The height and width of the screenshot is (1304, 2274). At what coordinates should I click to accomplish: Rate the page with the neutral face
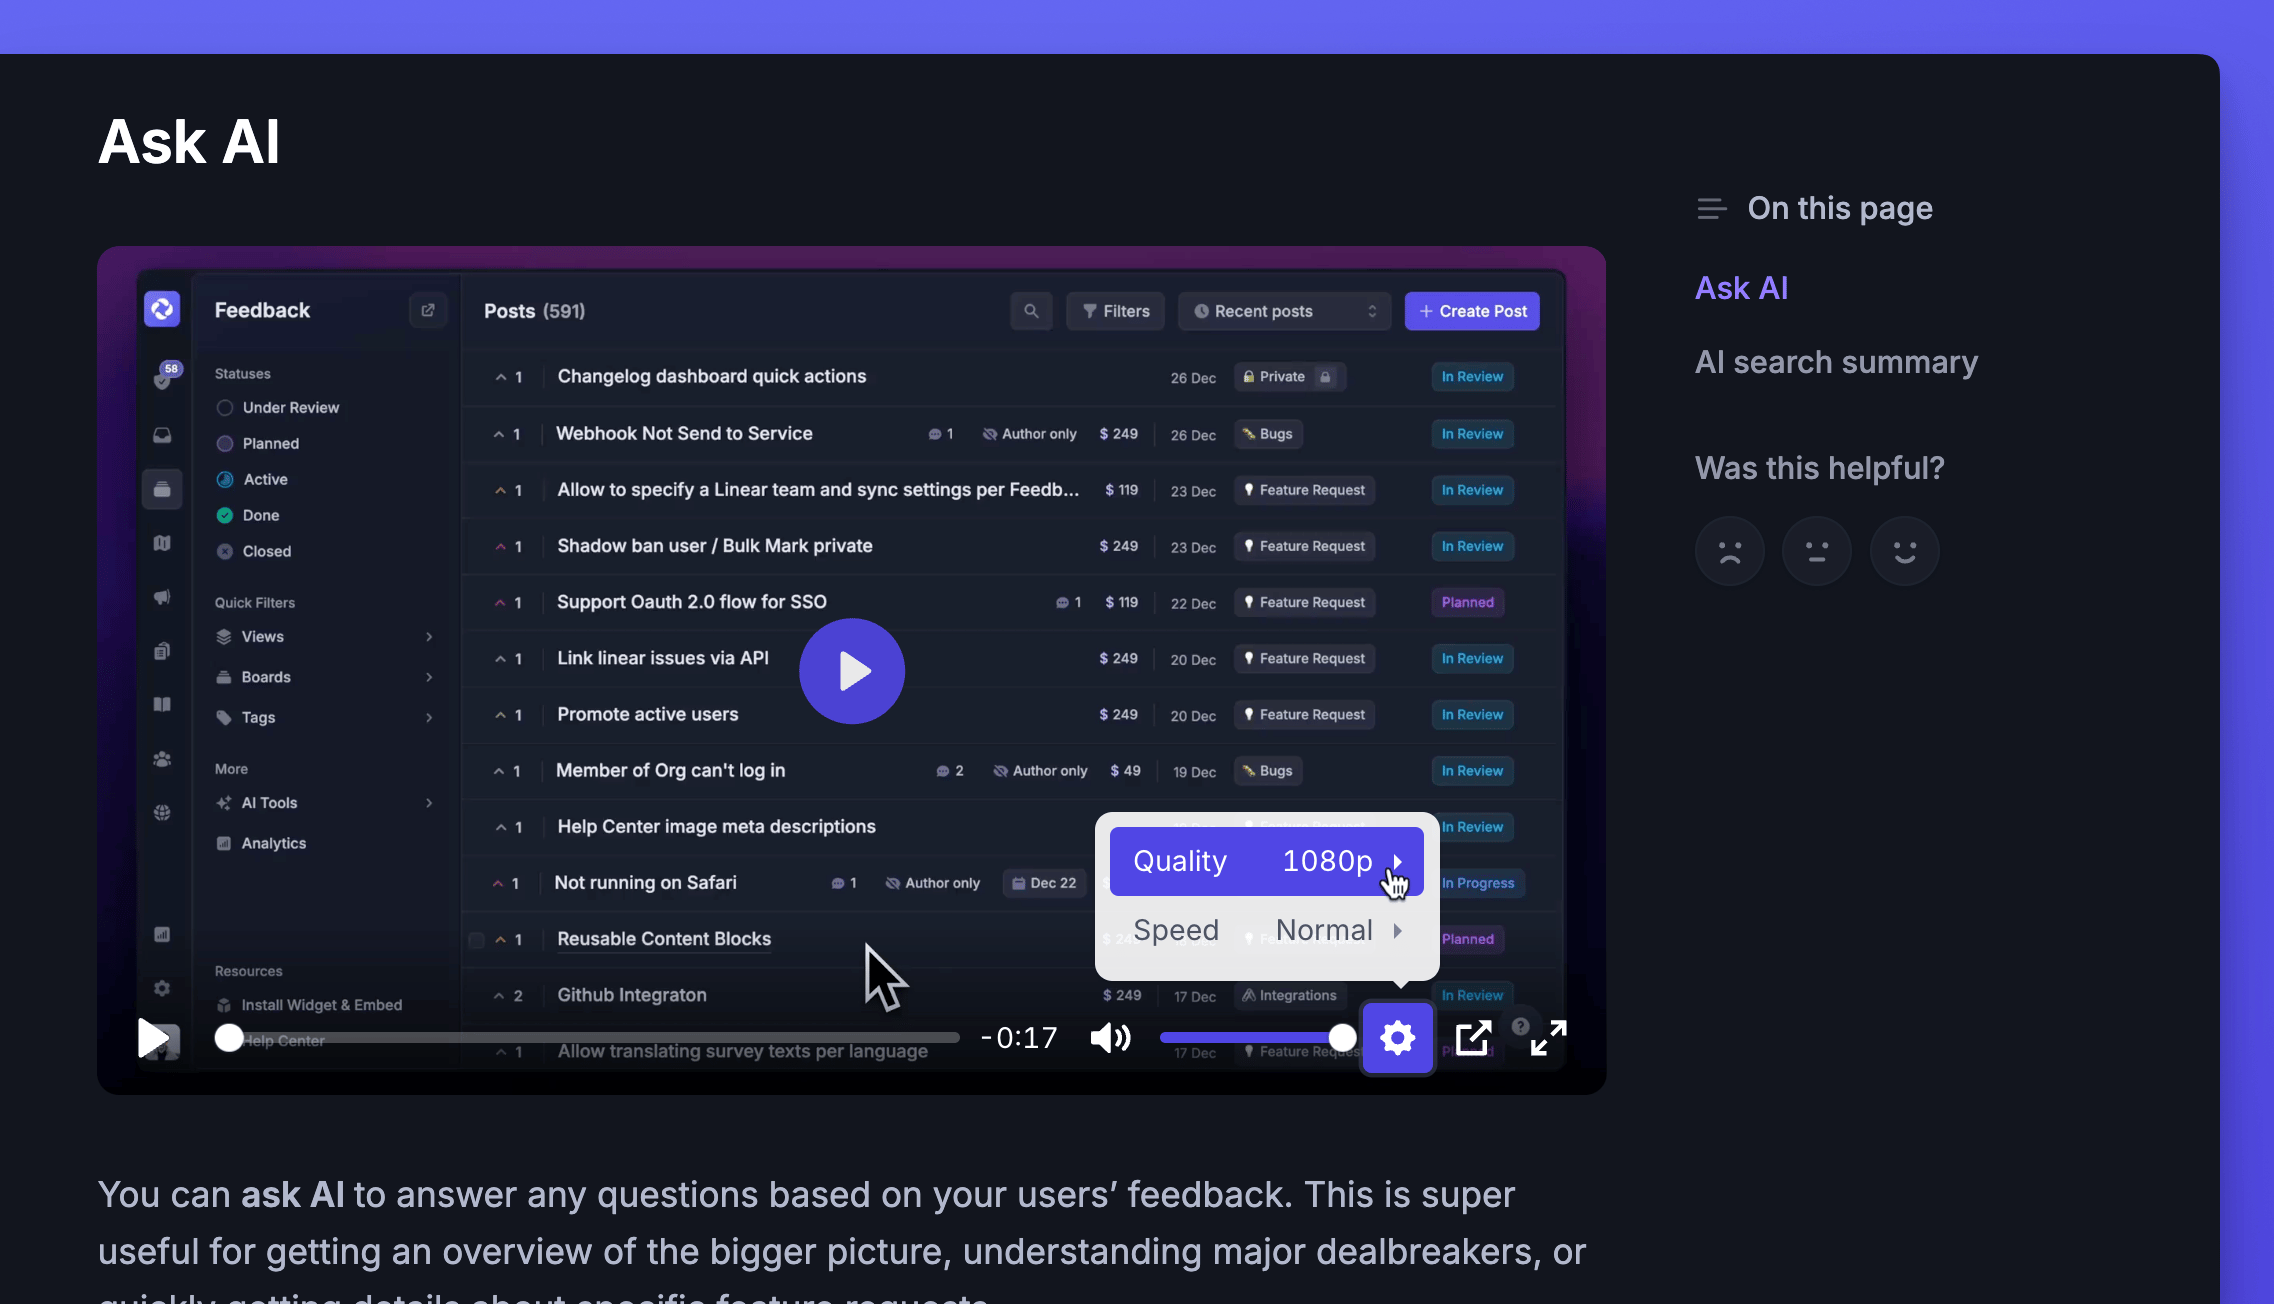click(1817, 551)
